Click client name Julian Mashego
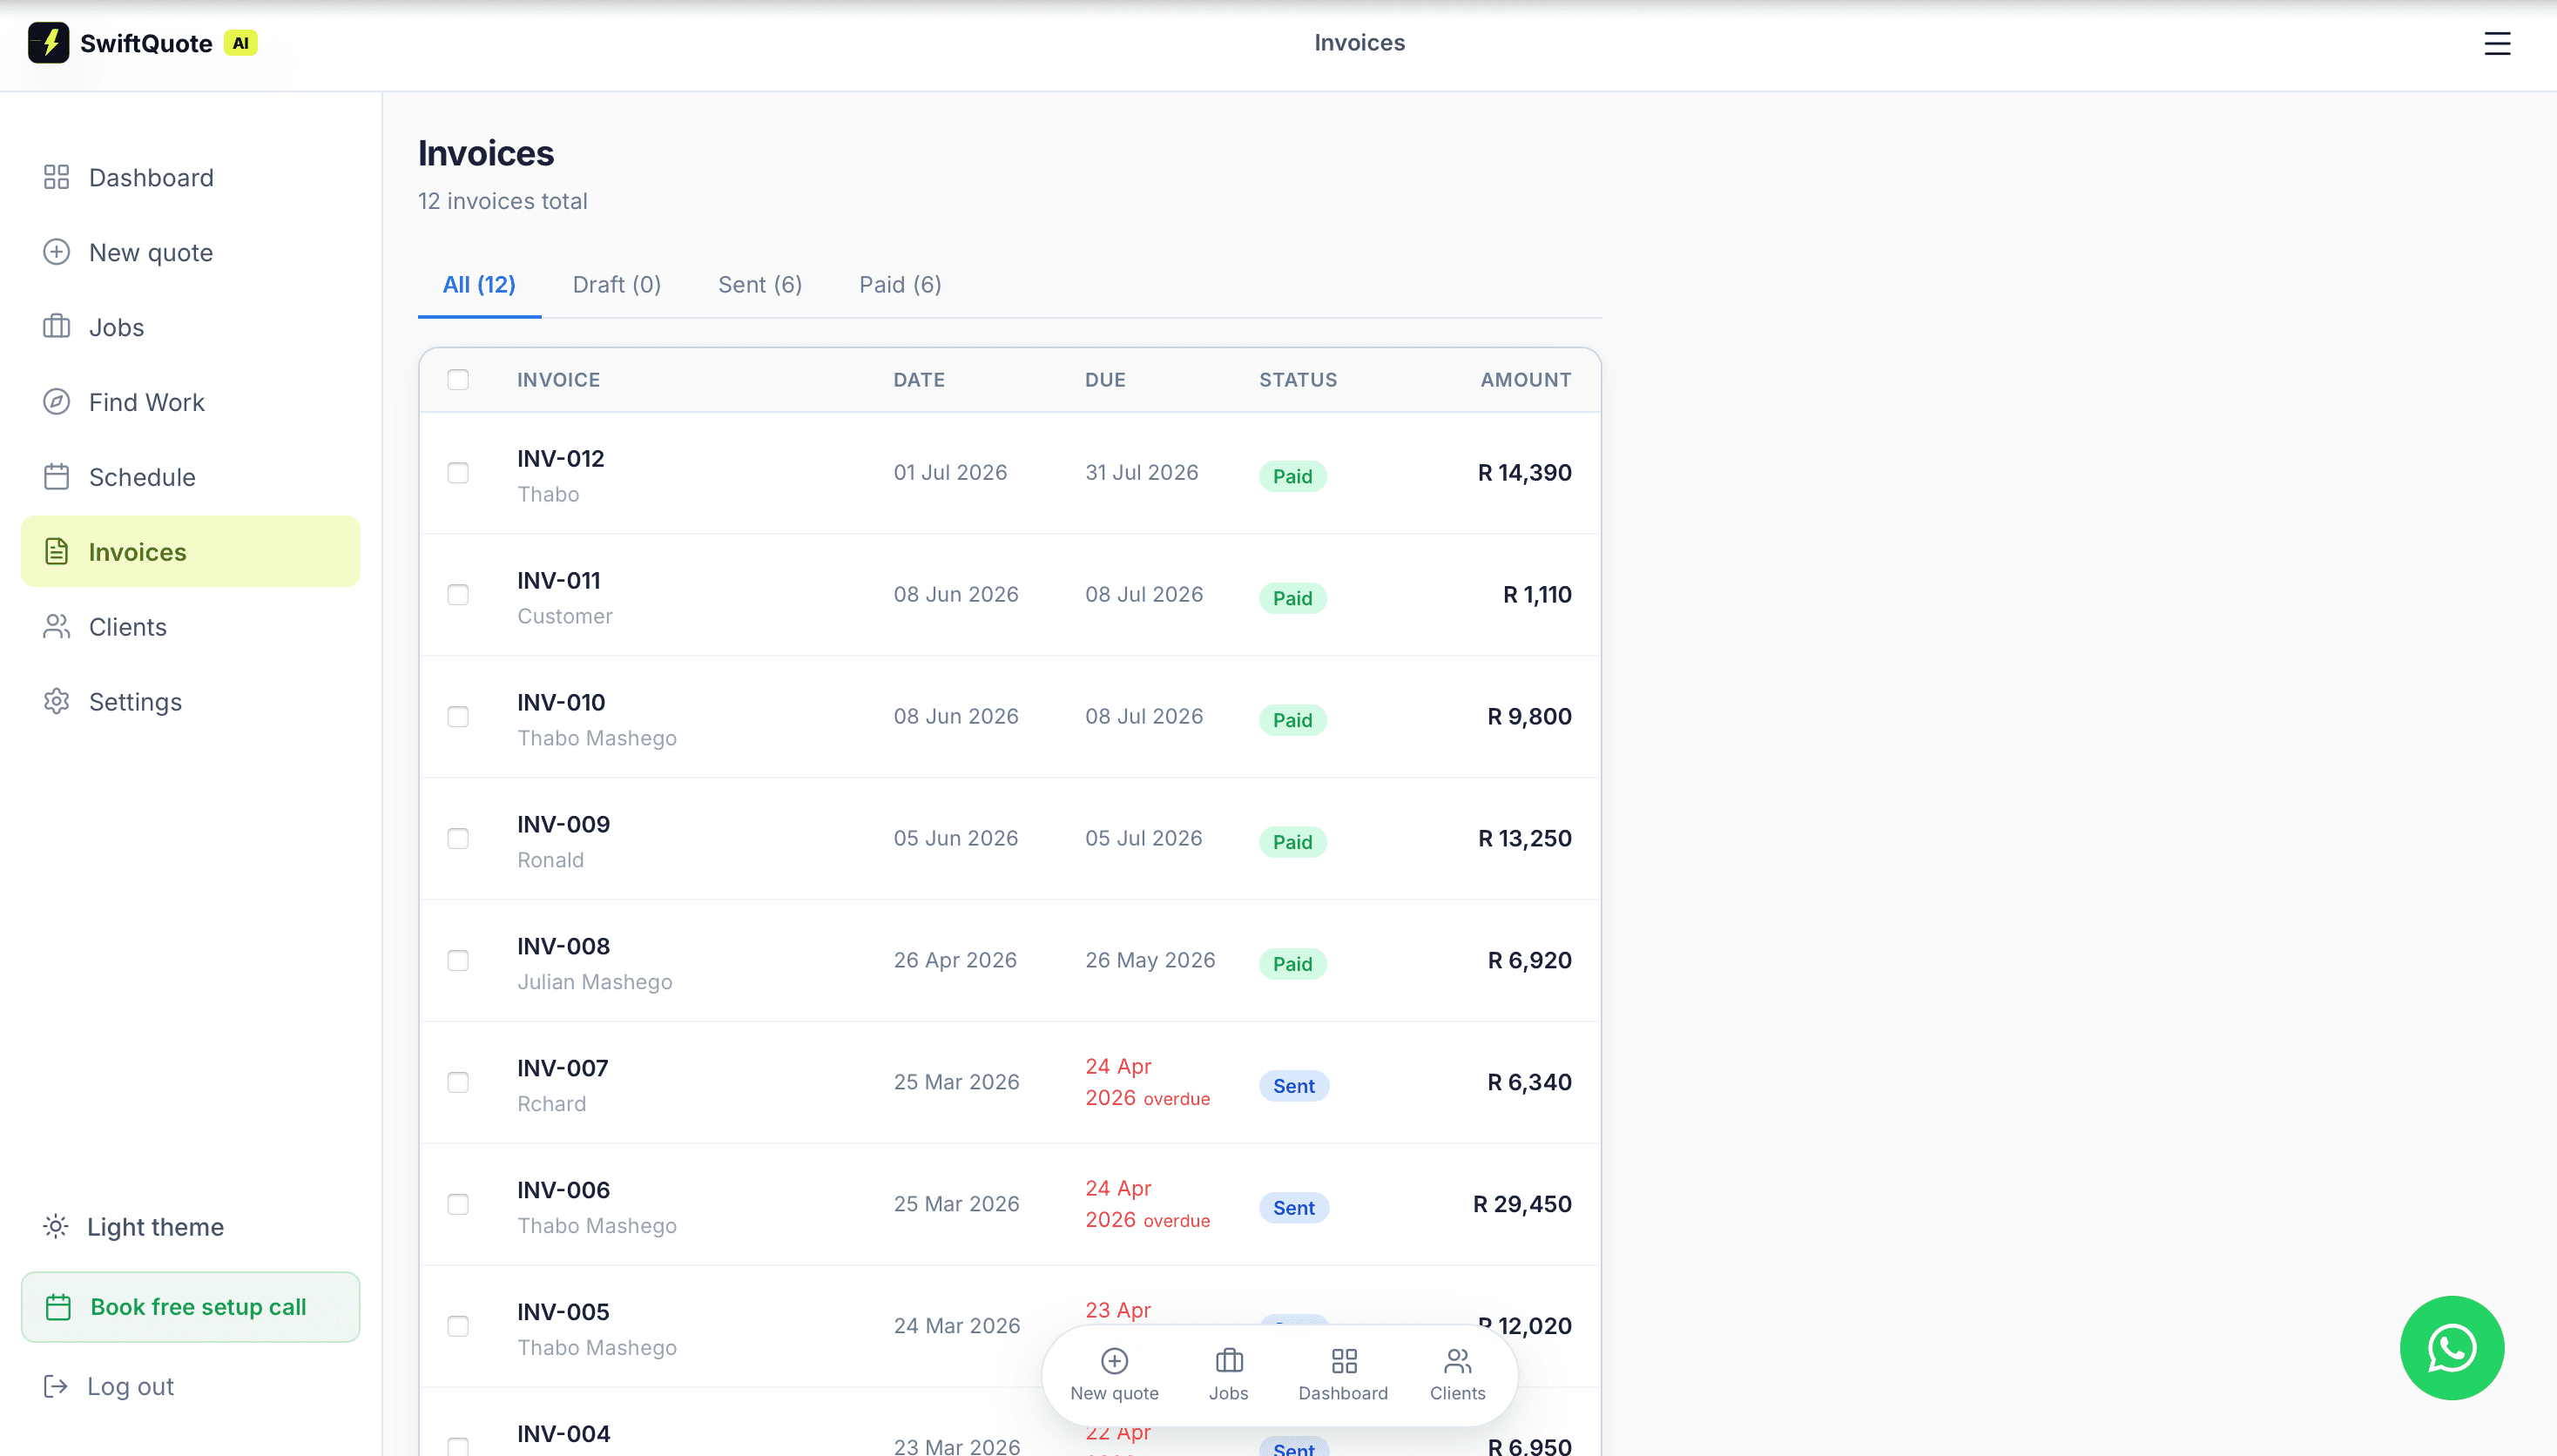This screenshot has width=2557, height=1456. pyautogui.click(x=594, y=982)
